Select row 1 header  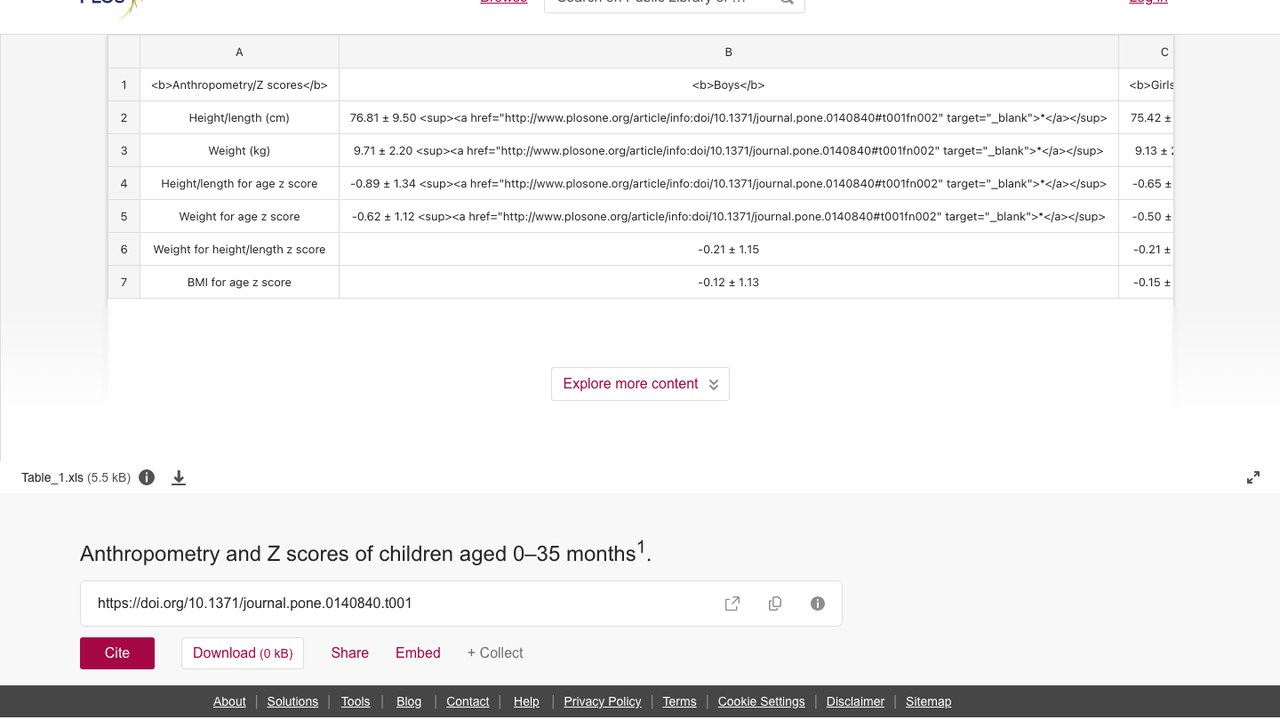124,85
